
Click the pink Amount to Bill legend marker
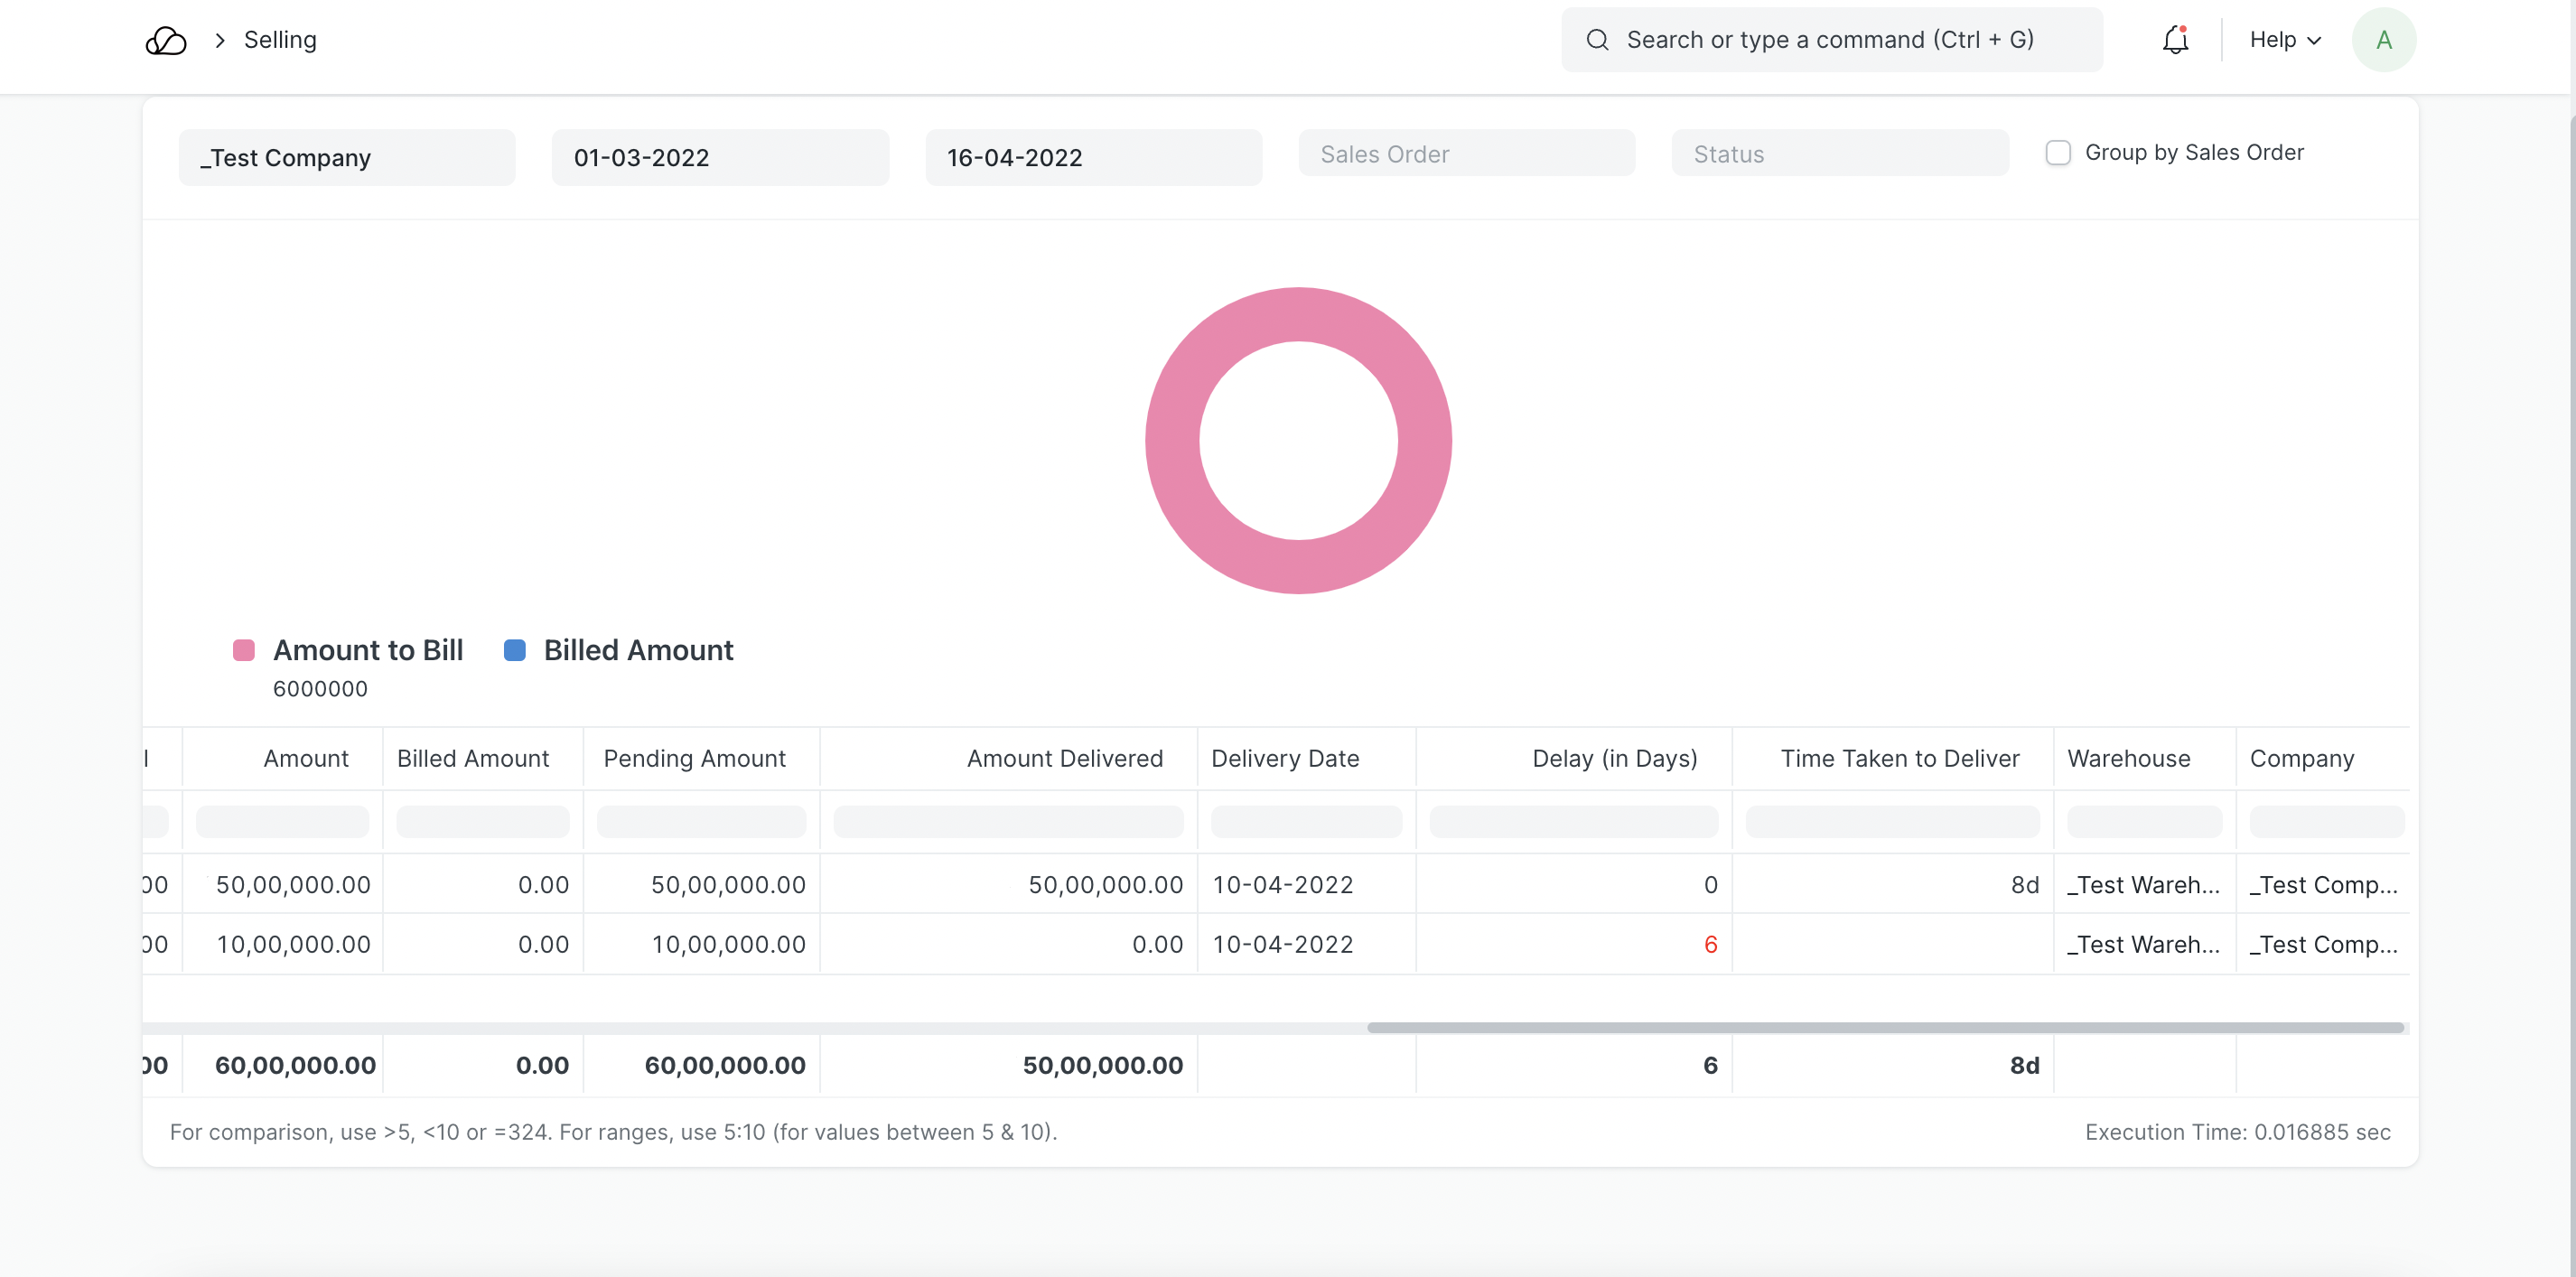point(243,650)
